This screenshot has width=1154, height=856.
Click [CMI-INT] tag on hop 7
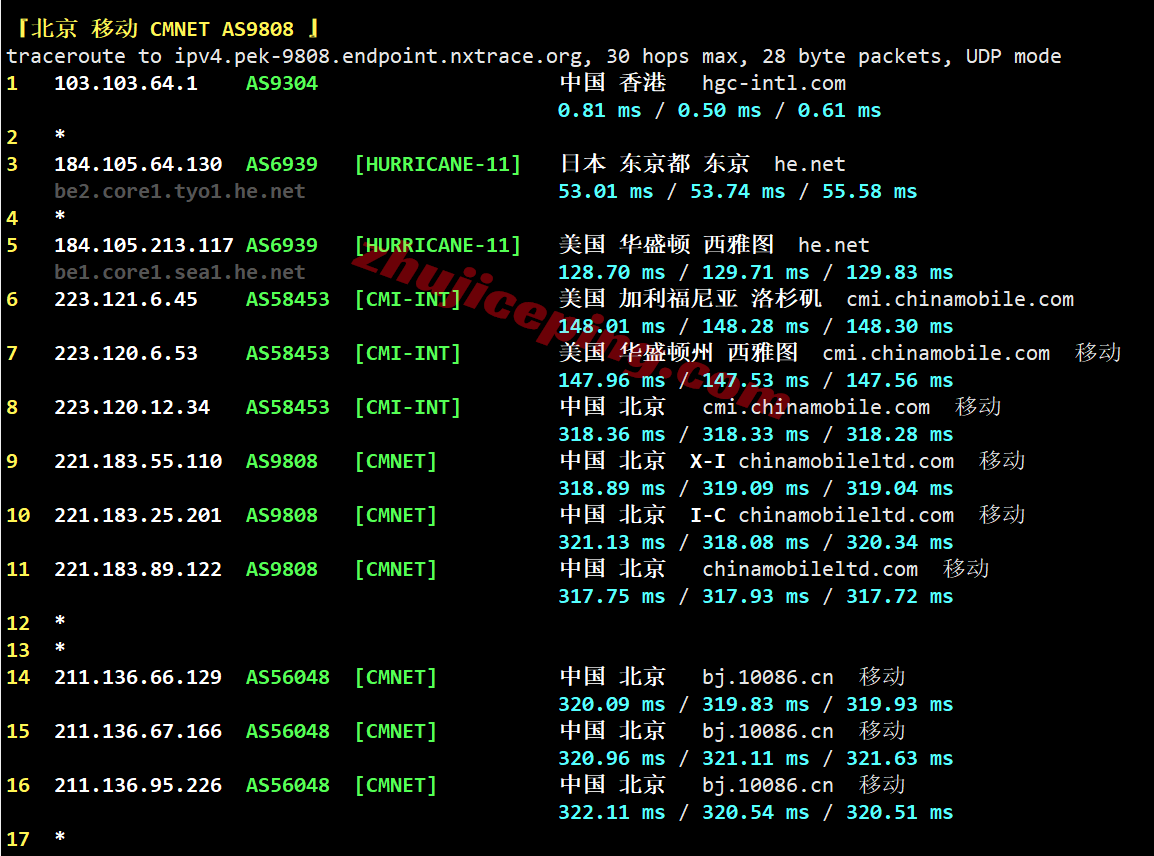(x=407, y=353)
